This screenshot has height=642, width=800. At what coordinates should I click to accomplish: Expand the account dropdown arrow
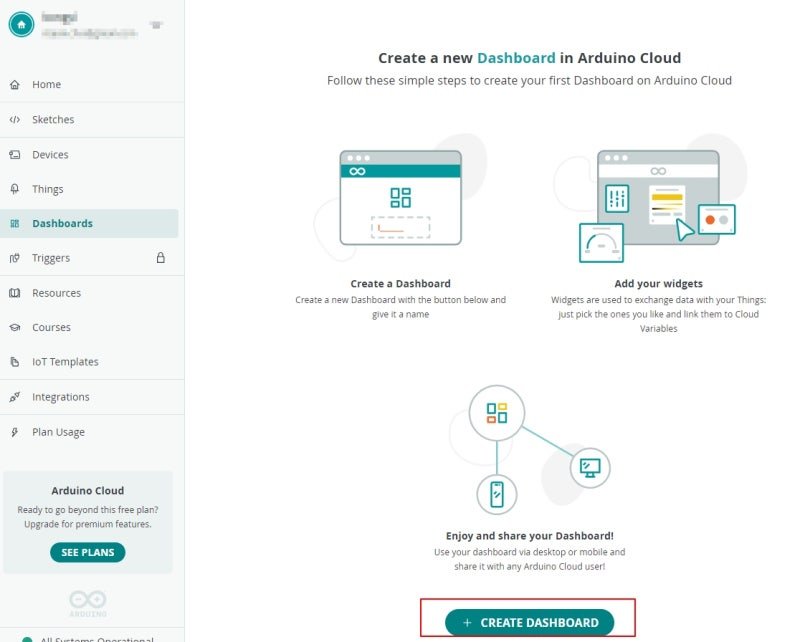[156, 24]
